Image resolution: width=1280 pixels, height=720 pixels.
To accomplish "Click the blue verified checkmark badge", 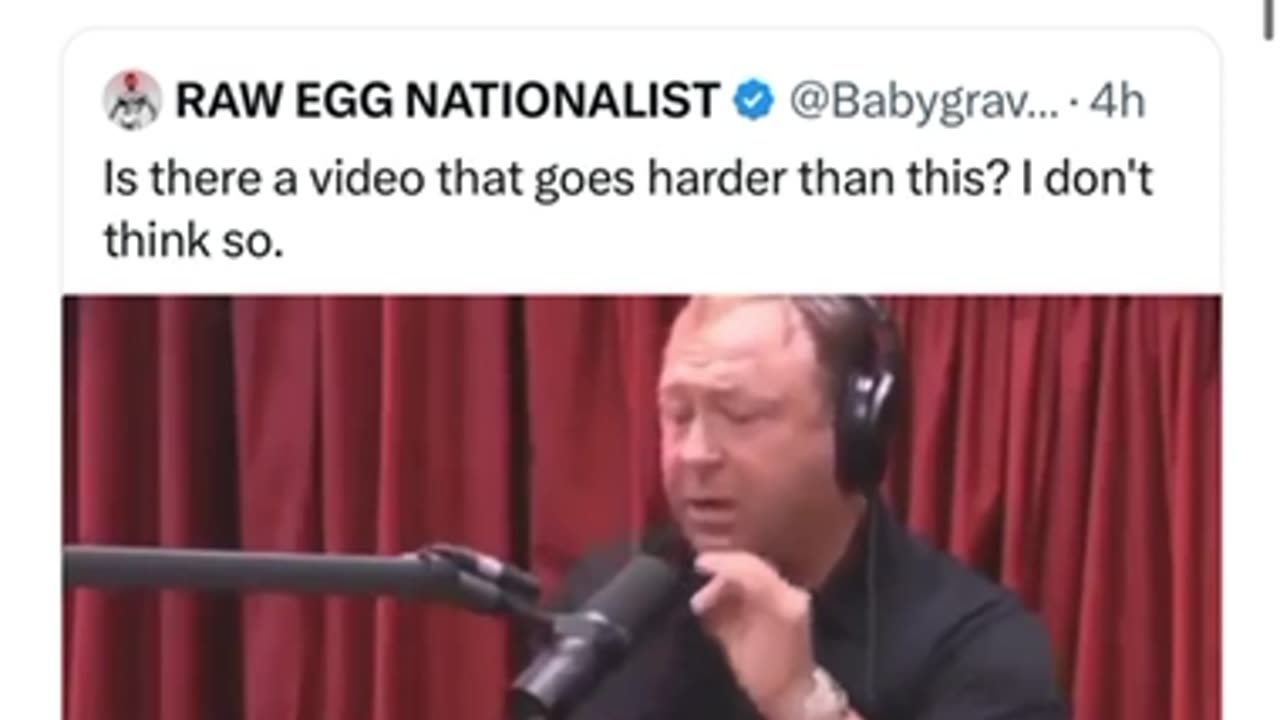I will coord(755,101).
